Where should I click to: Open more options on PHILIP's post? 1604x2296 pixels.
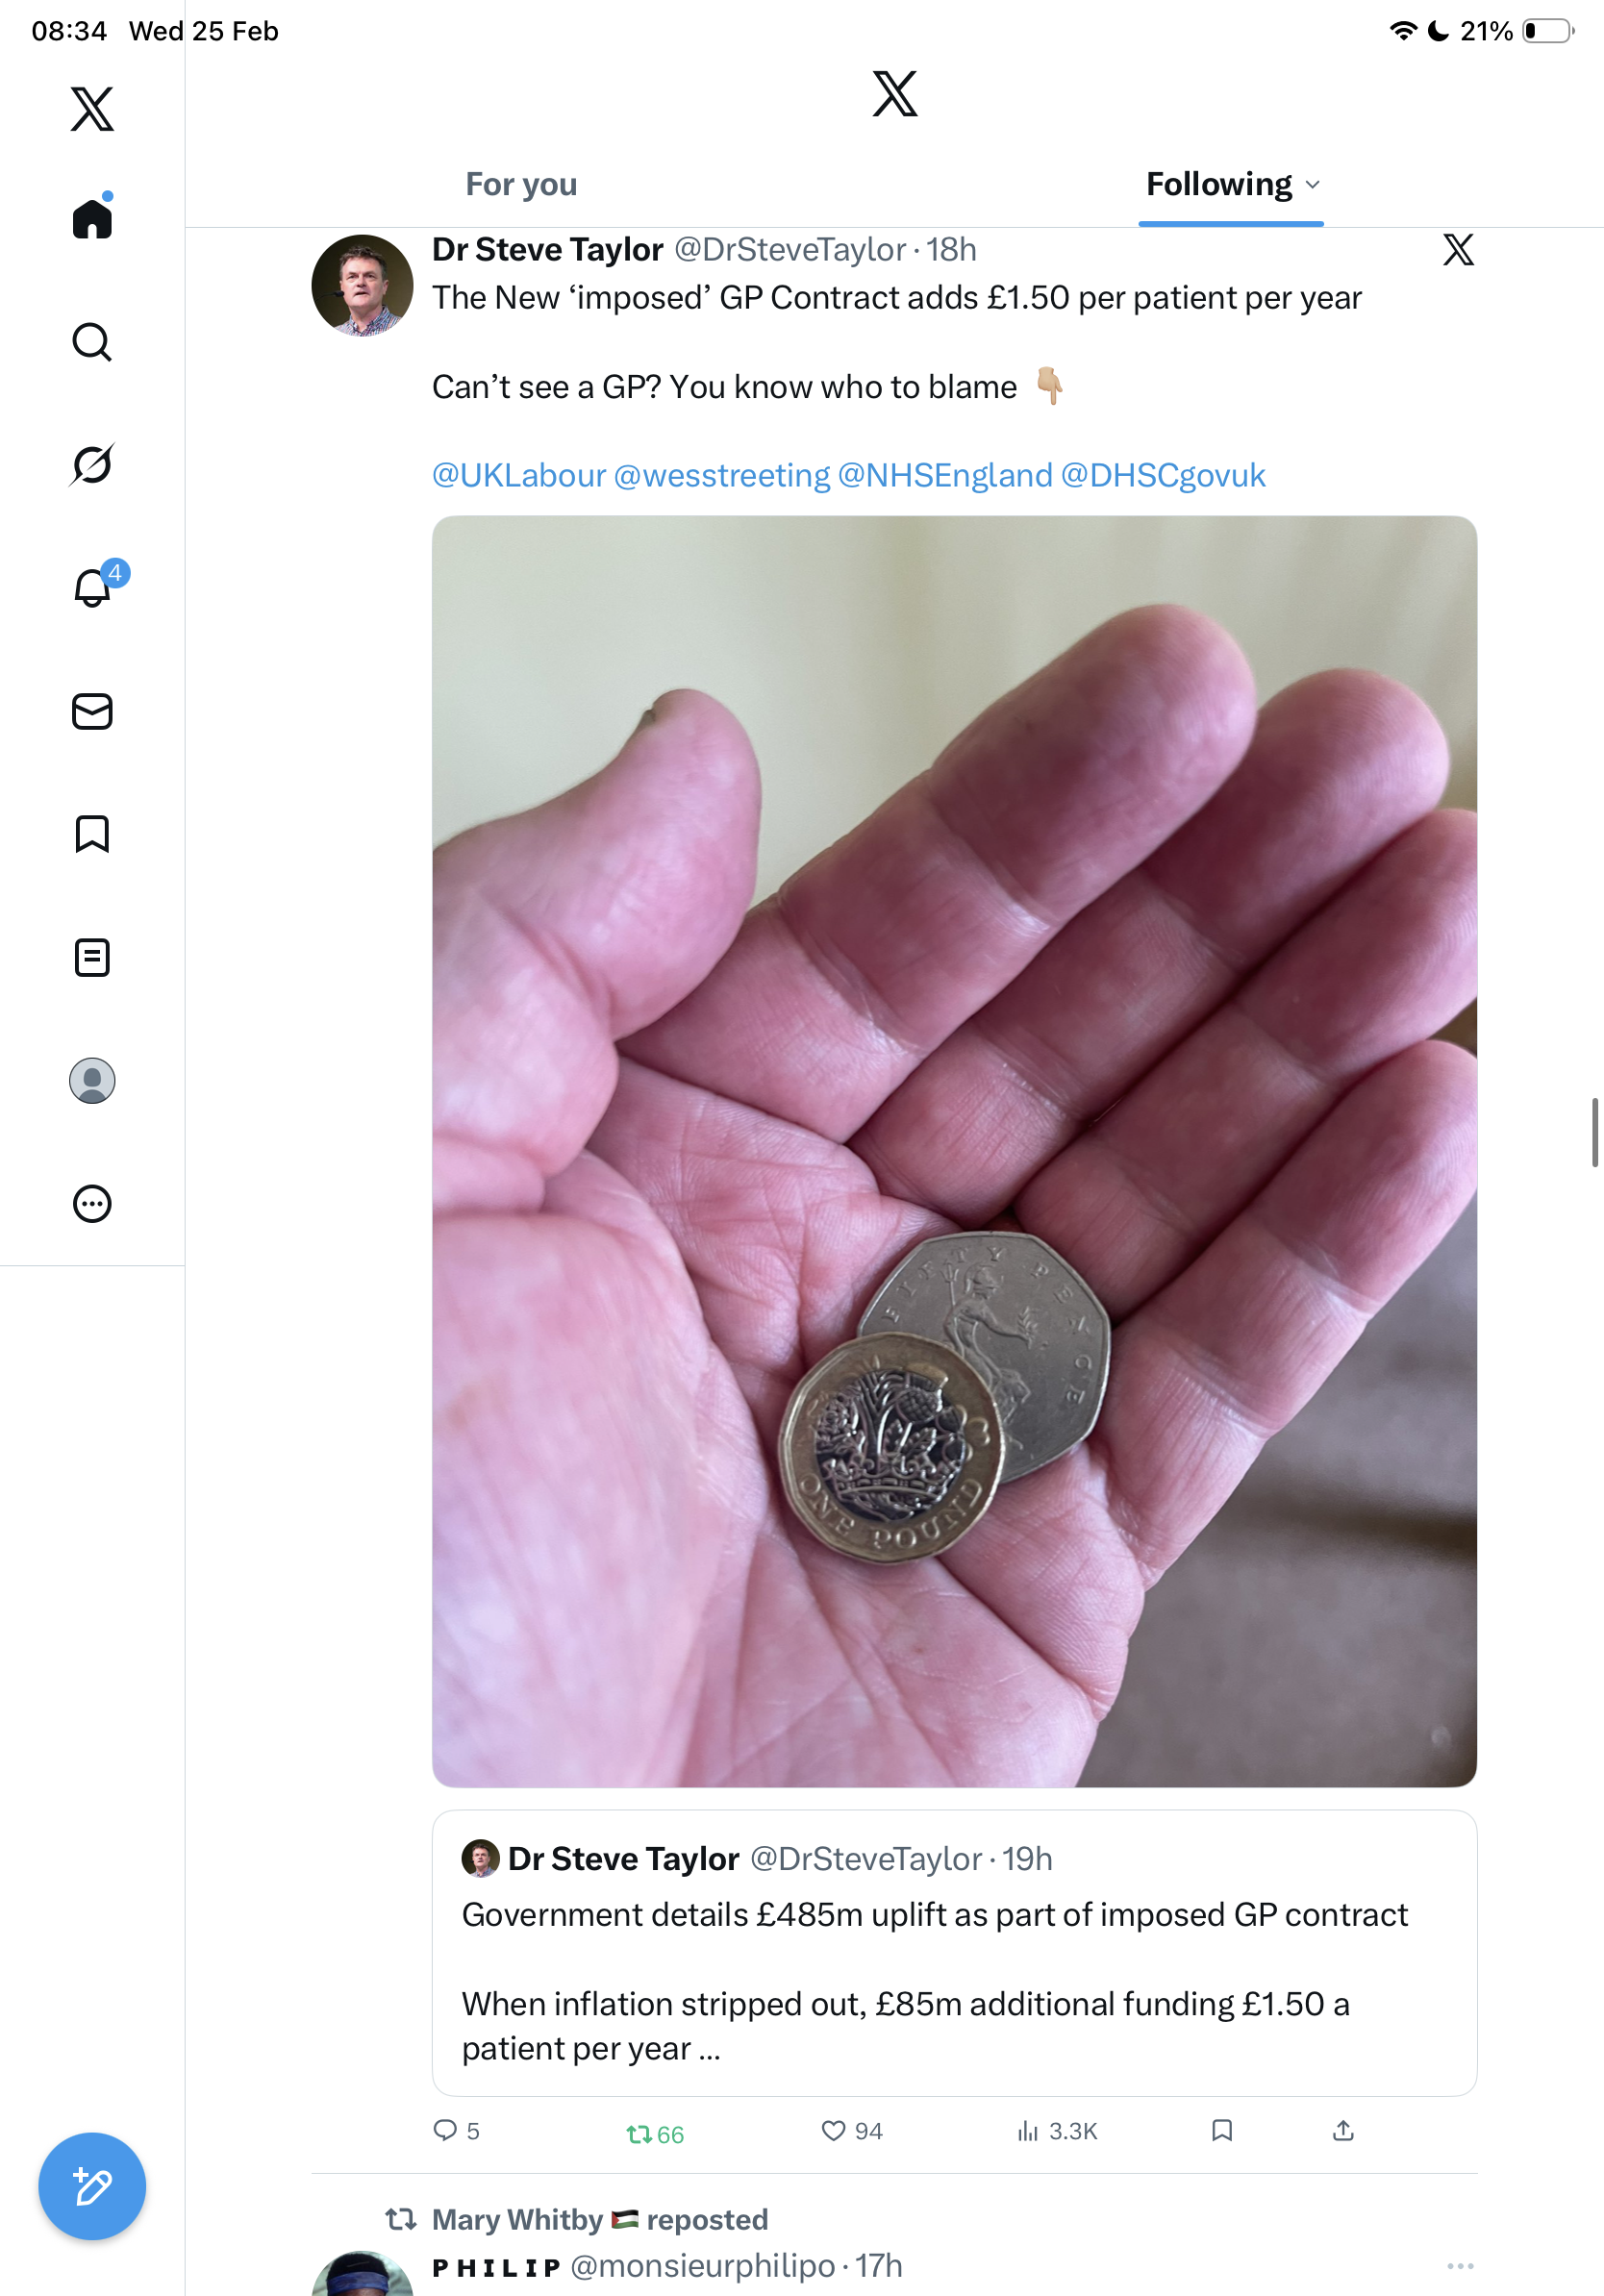[x=1460, y=2266]
